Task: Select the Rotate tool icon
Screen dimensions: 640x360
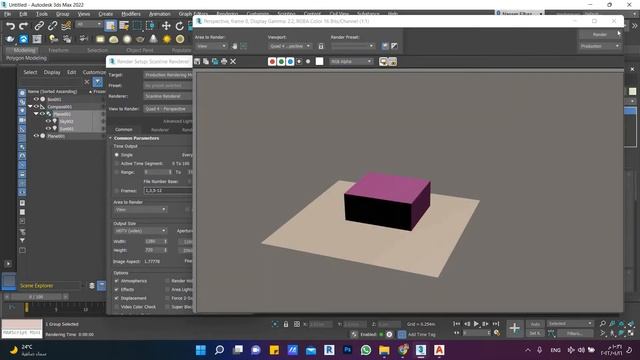Action: (x=180, y=26)
